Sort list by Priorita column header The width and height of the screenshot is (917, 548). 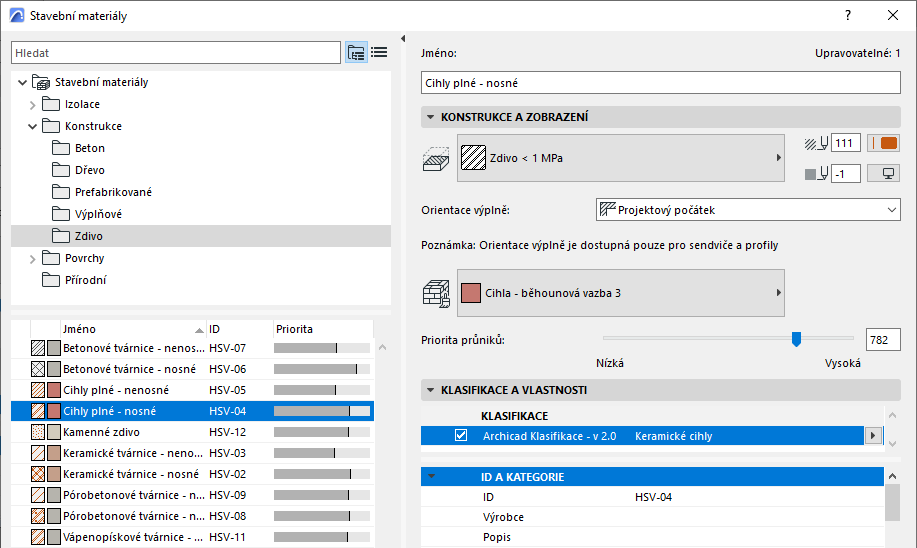coord(323,329)
